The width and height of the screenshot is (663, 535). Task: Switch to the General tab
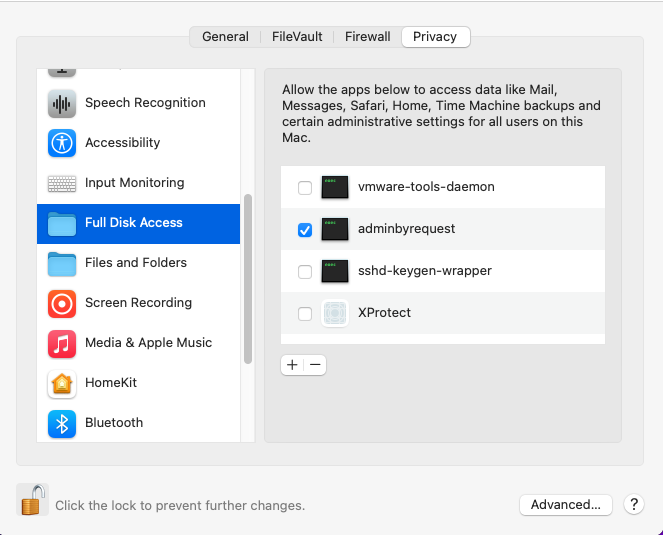click(x=225, y=37)
